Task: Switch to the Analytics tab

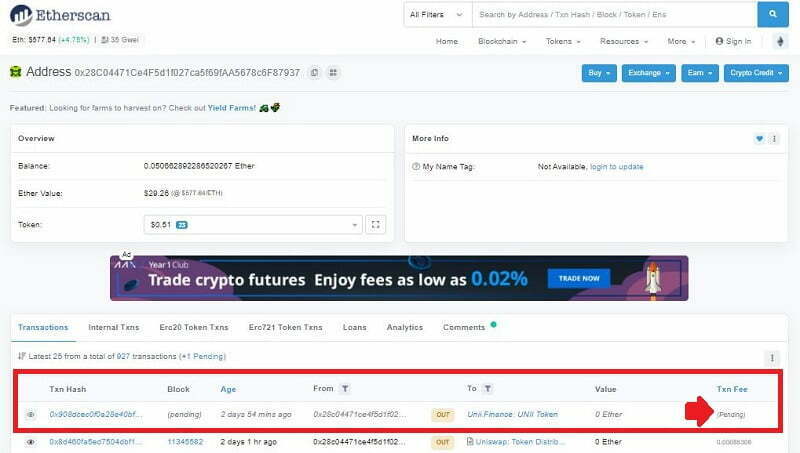Action: 405,328
